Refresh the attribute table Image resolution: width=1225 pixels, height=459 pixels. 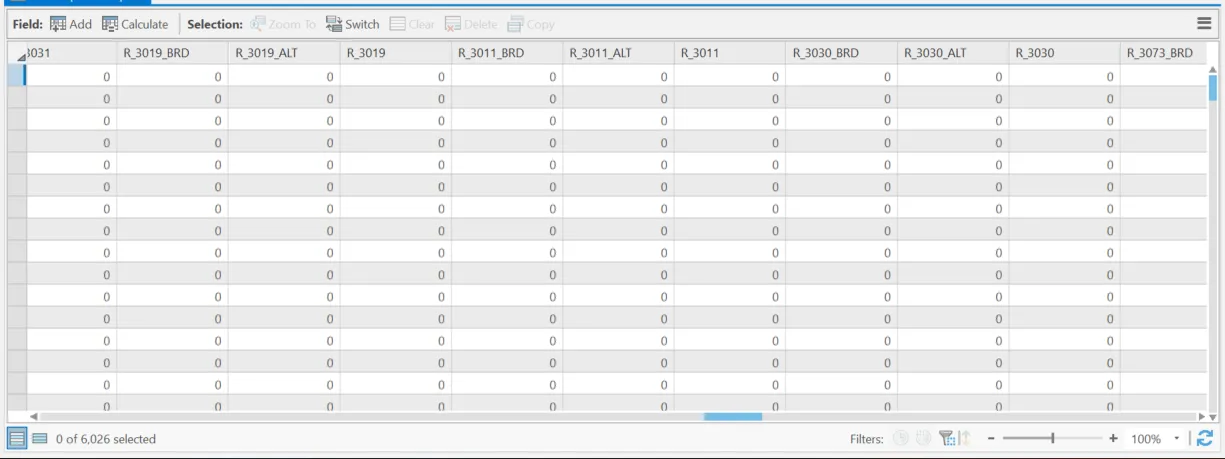click(x=1205, y=438)
